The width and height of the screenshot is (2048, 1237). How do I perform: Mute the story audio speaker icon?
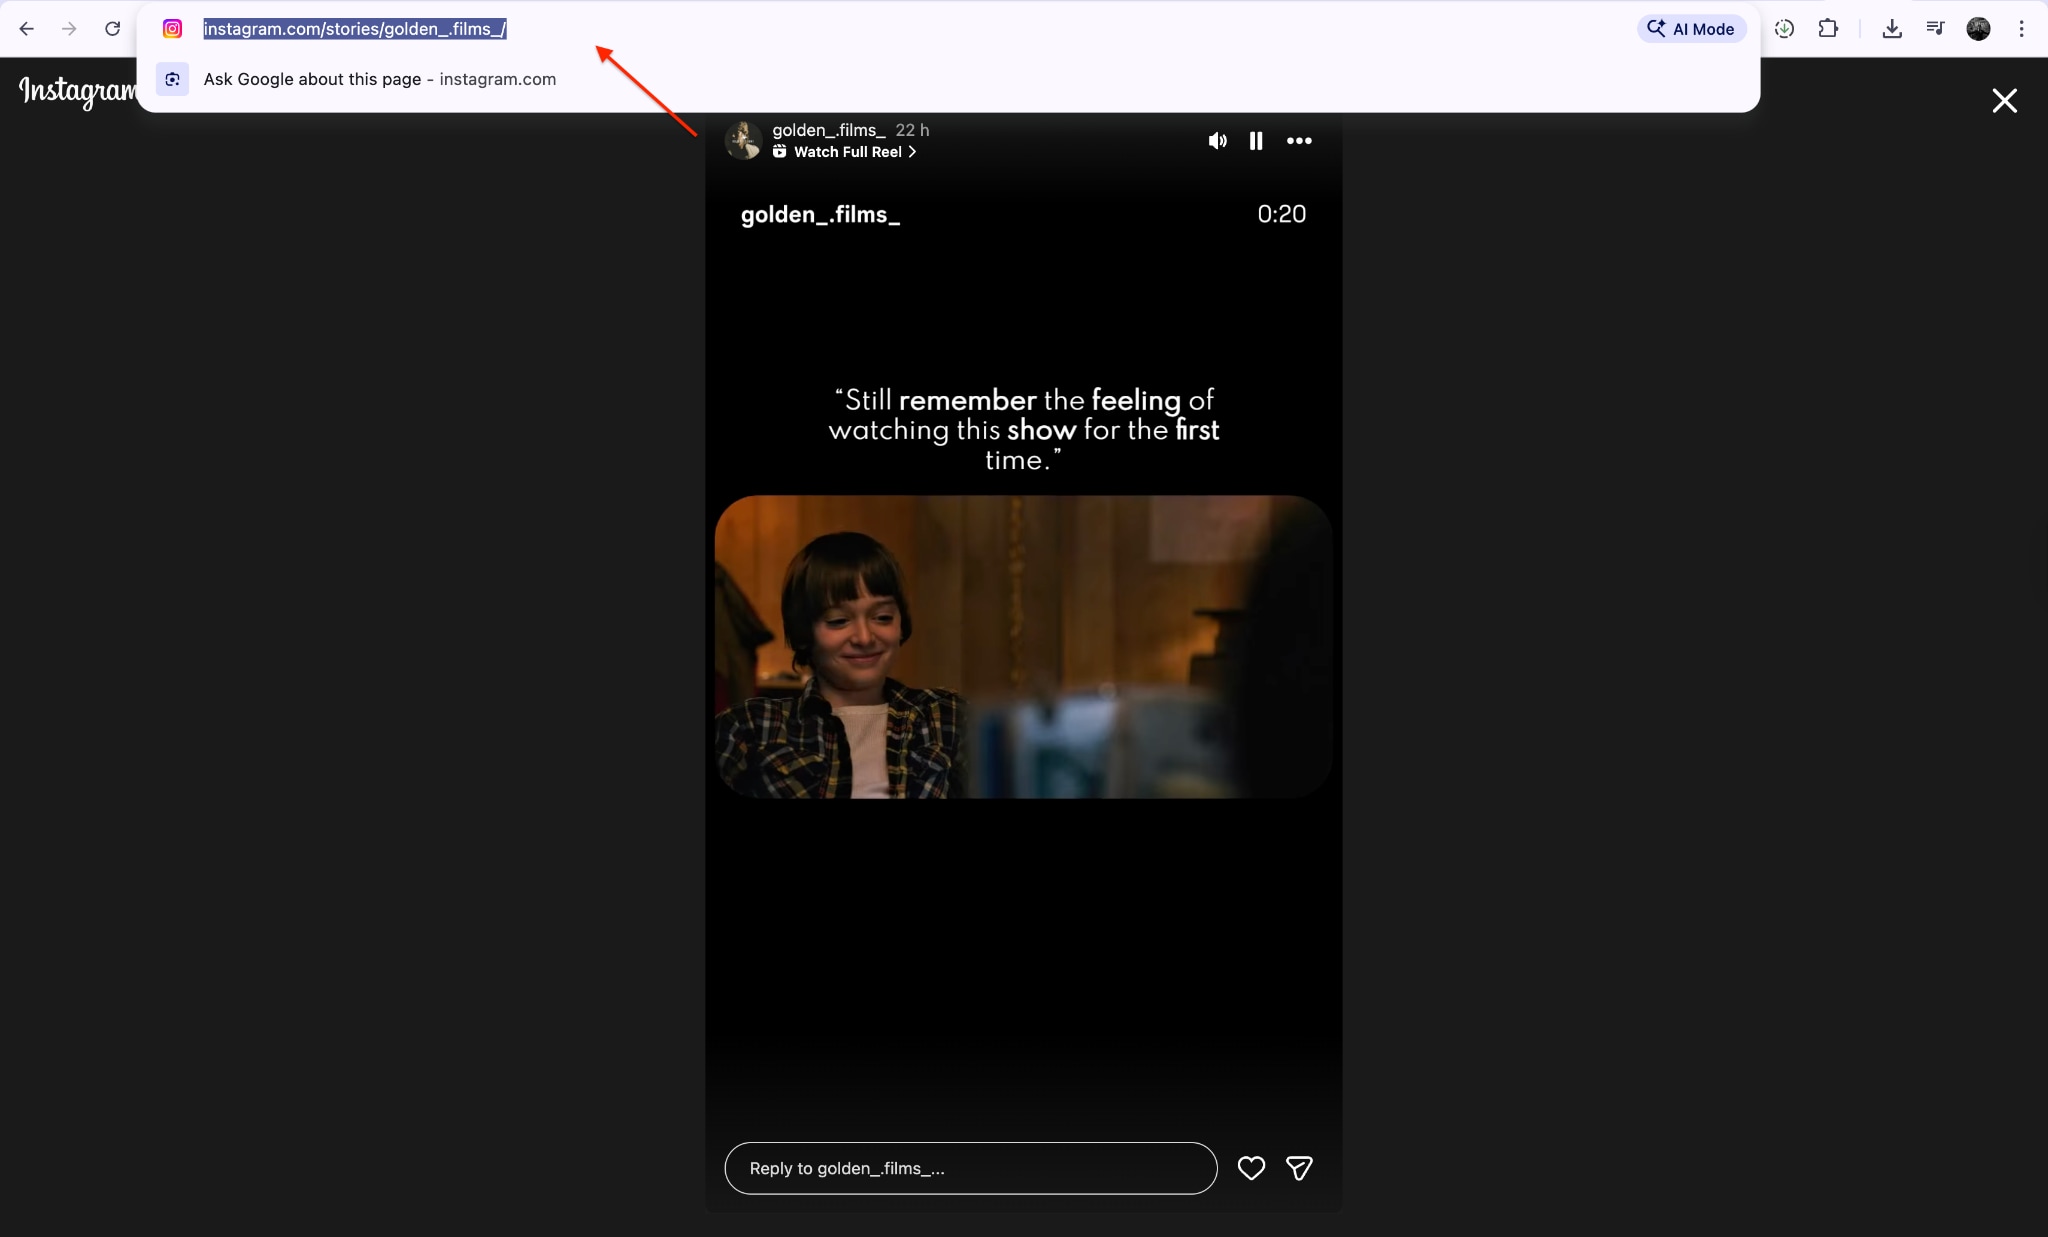point(1217,141)
